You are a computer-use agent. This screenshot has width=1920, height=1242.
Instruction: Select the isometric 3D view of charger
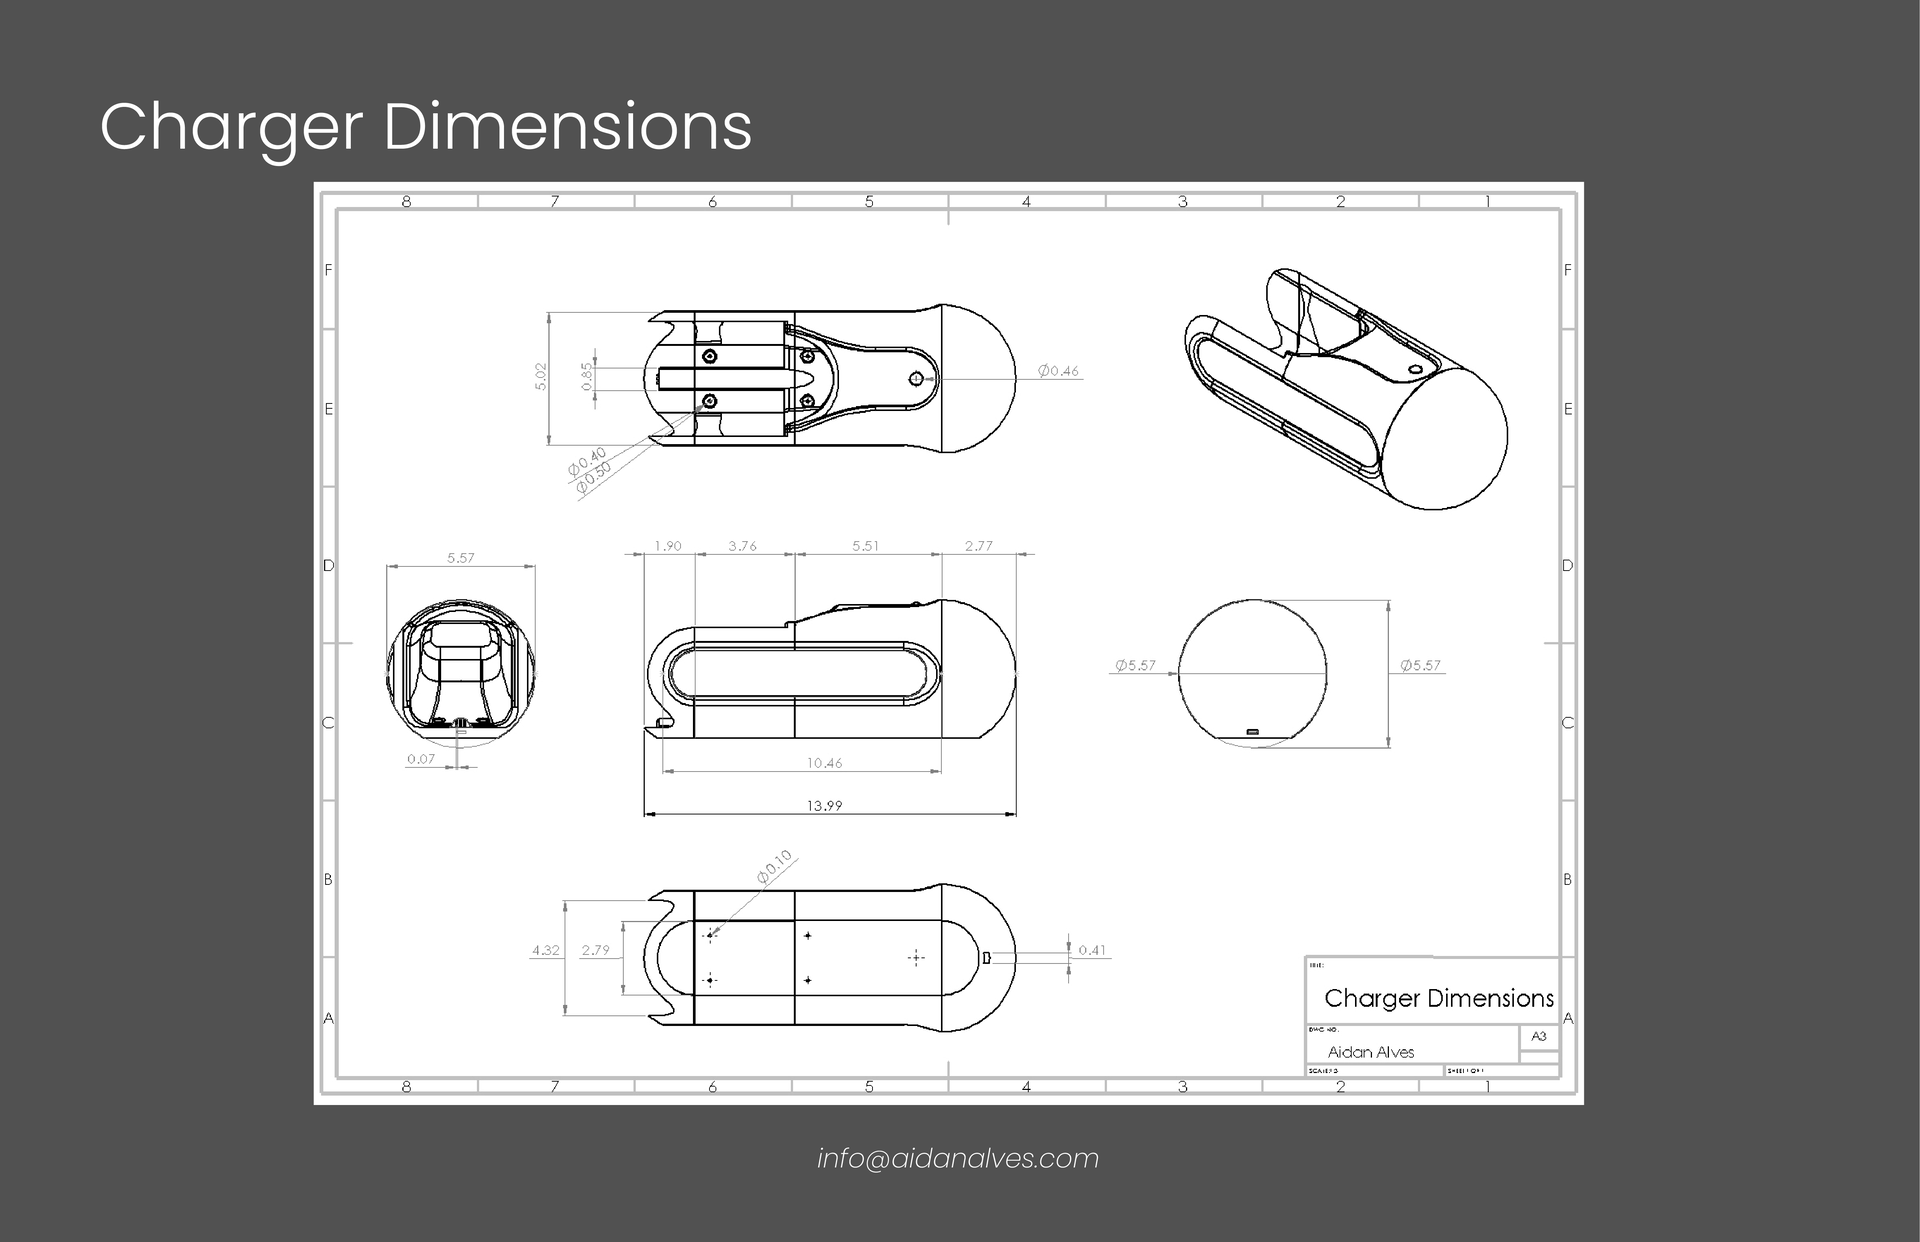1346,389
